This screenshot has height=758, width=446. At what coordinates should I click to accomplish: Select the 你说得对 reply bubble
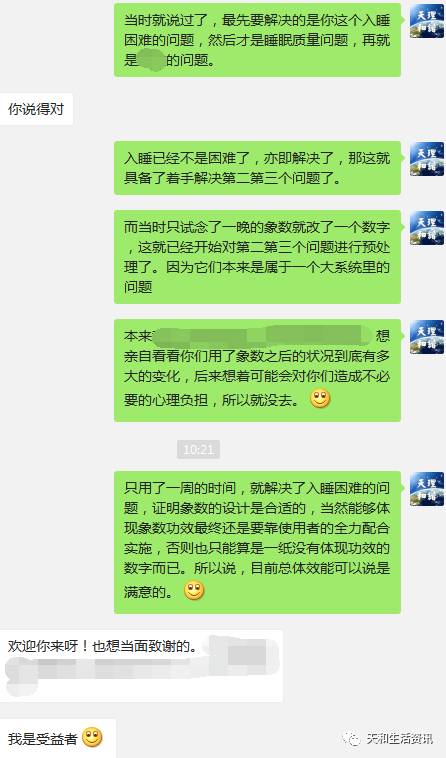[x=36, y=109]
